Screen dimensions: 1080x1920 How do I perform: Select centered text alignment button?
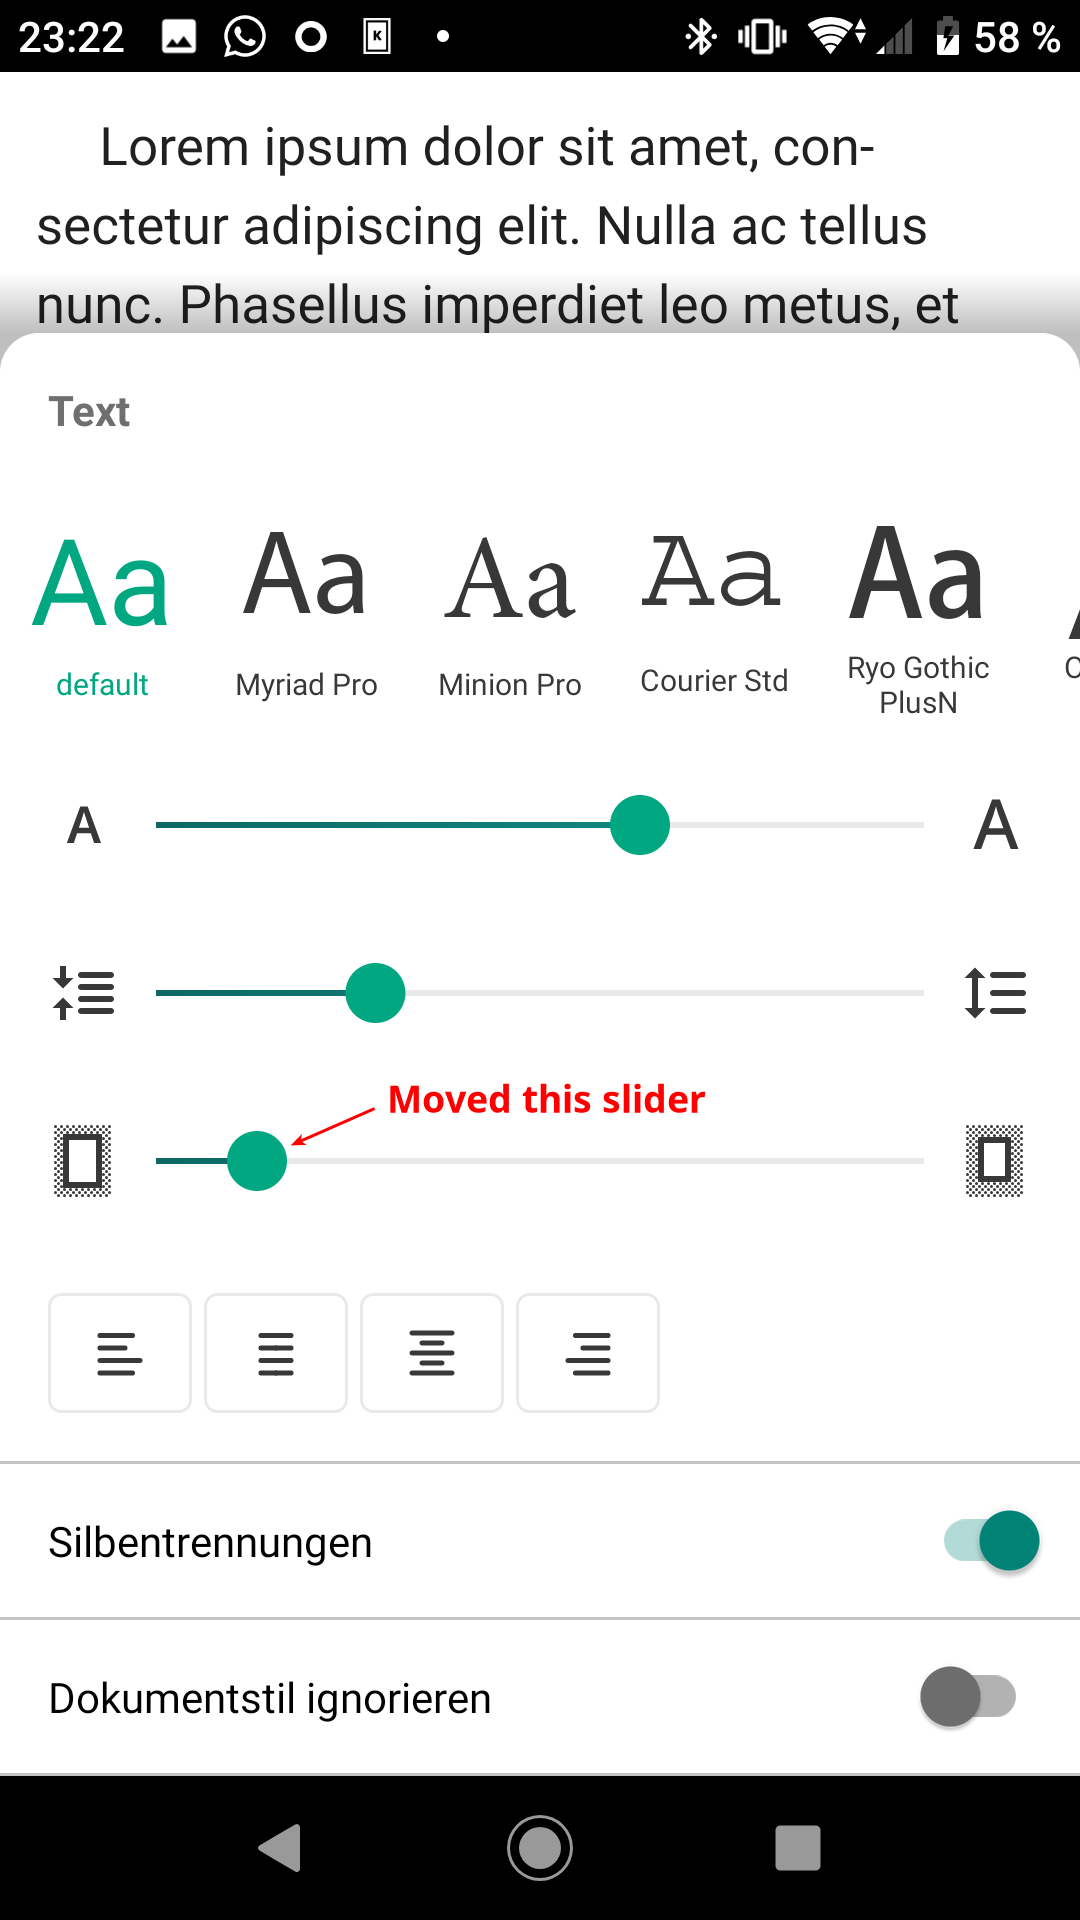432,1353
